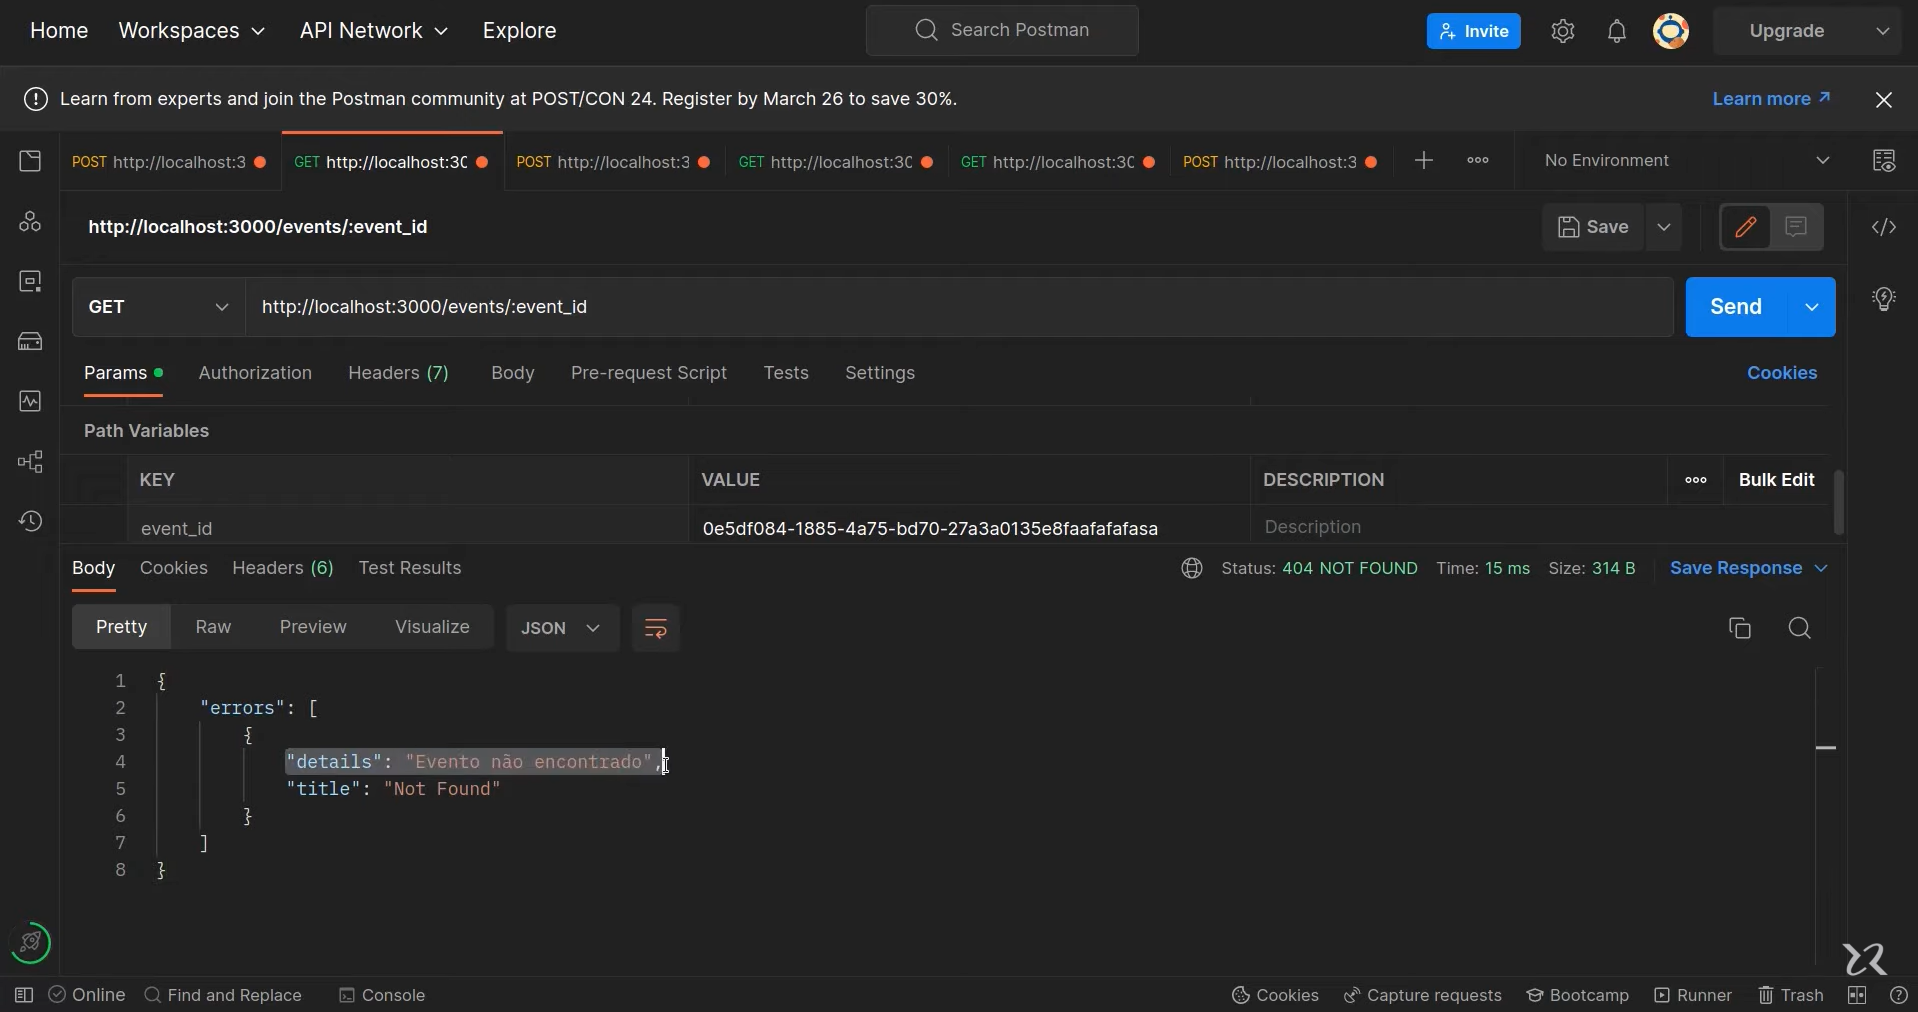The height and width of the screenshot is (1012, 1918).
Task: Dismiss the POST/CON banner with X
Action: [1884, 99]
